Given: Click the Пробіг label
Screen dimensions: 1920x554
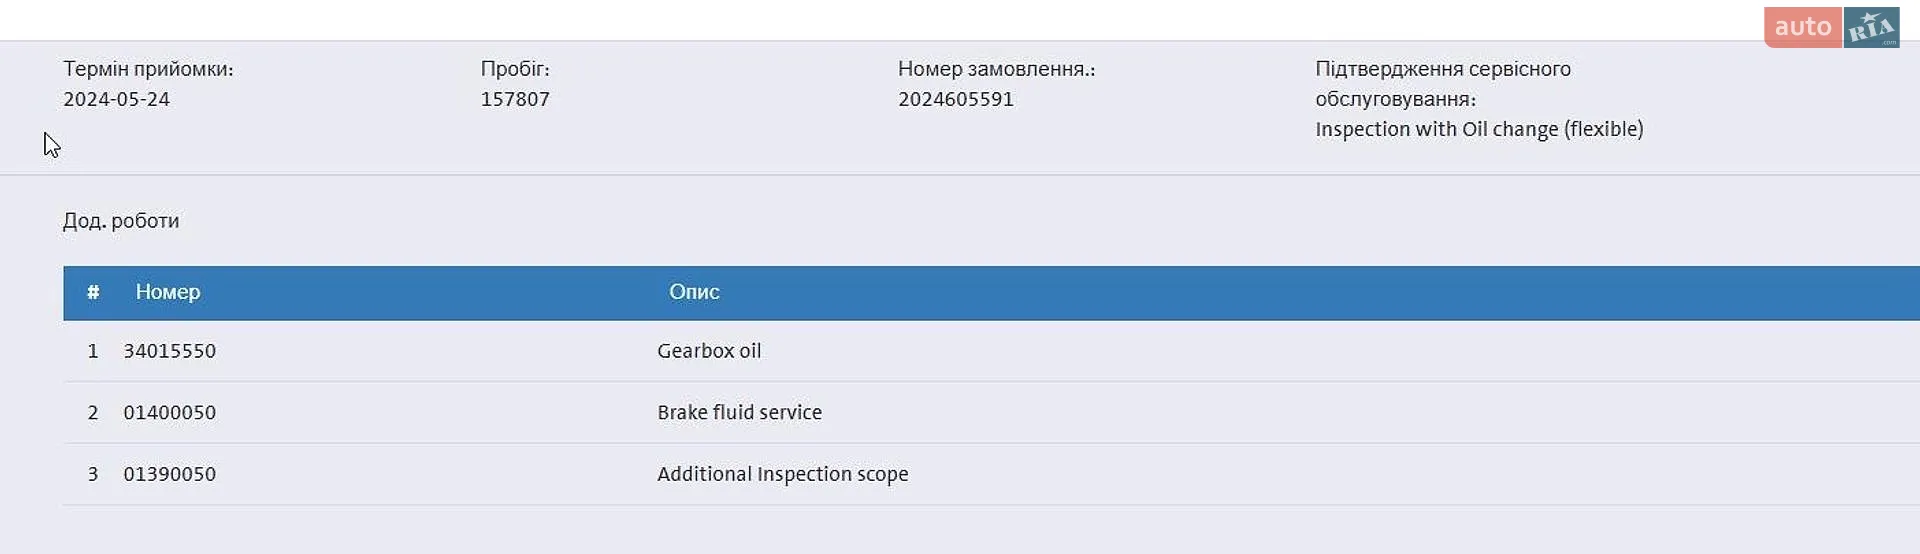Looking at the screenshot, I should point(515,69).
